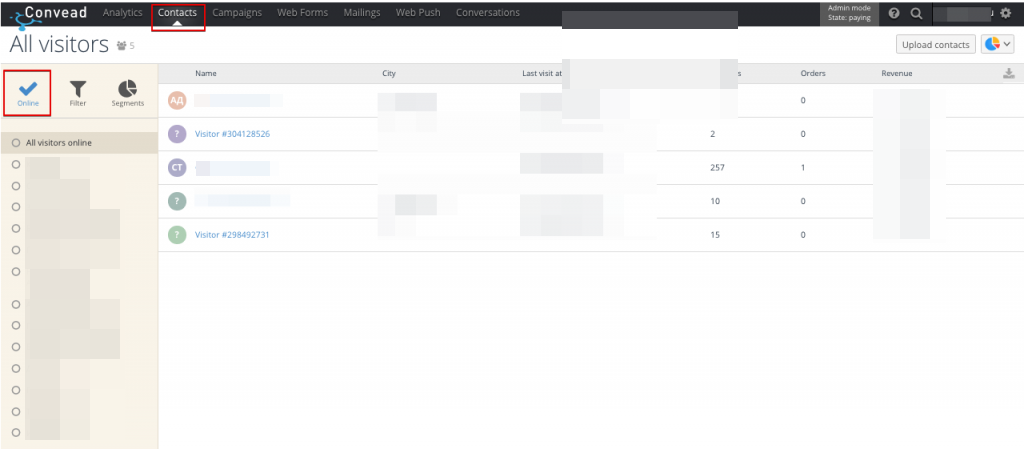This screenshot has width=1024, height=449.
Task: Sort by the Orders column
Action: [x=813, y=73]
